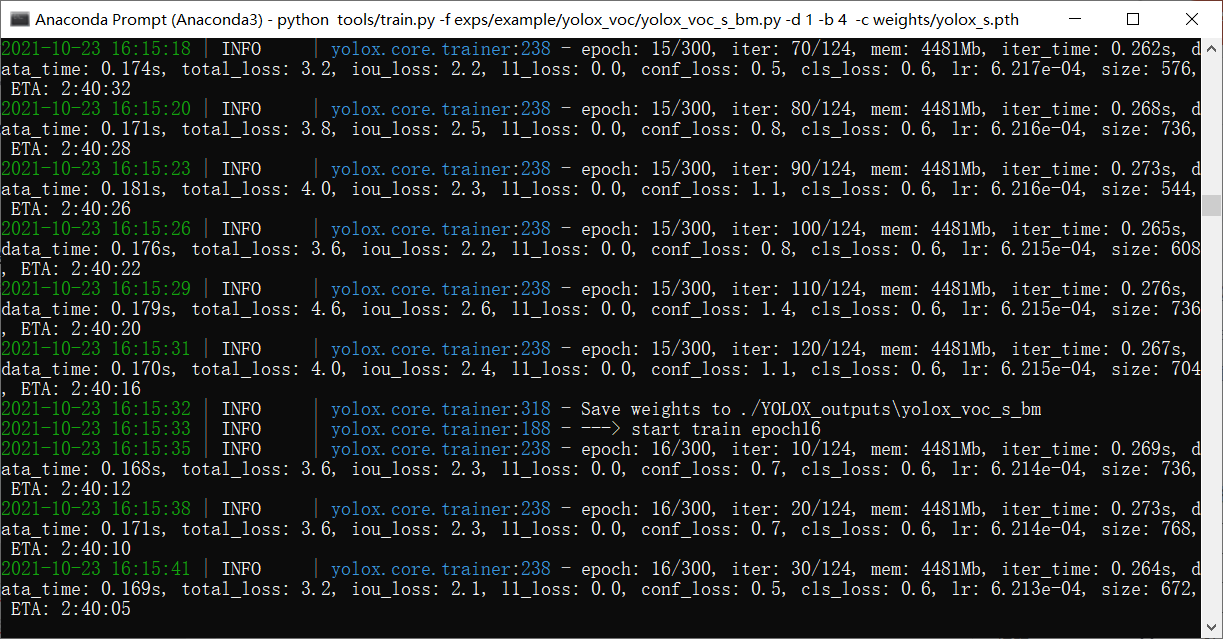Screen dimensions: 1223x639
Task: Click the Anaconda Prompt icon in title bar
Action: pos(17,19)
